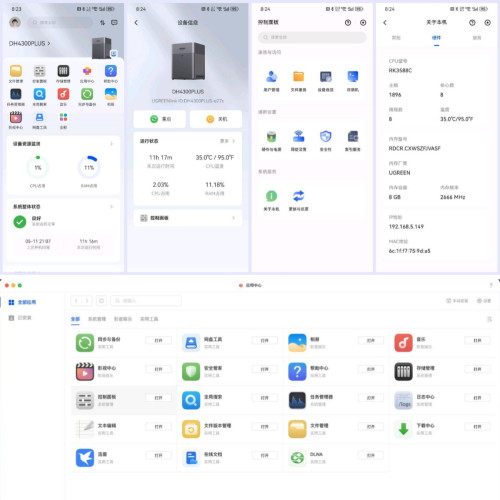
Task: Open the green About This Device icon
Action: coord(271,196)
